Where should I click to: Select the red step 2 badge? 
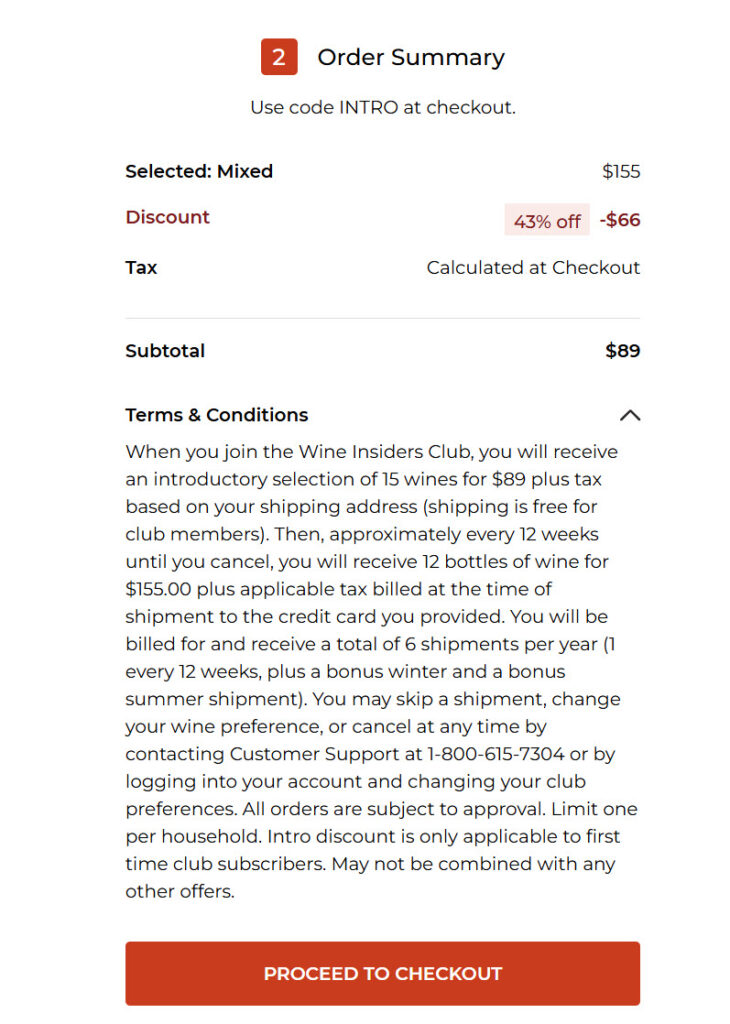pyautogui.click(x=279, y=57)
